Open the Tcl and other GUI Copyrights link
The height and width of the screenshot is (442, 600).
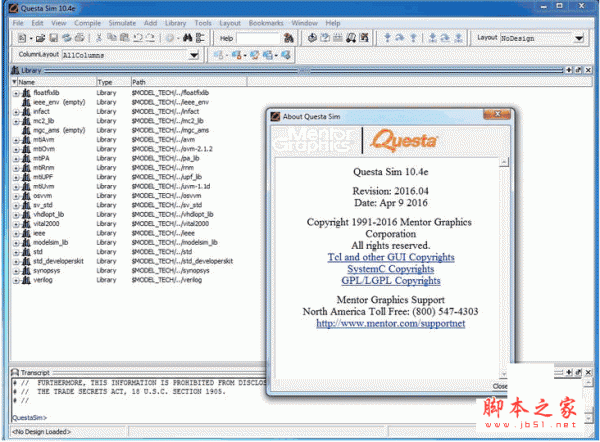coord(391,257)
